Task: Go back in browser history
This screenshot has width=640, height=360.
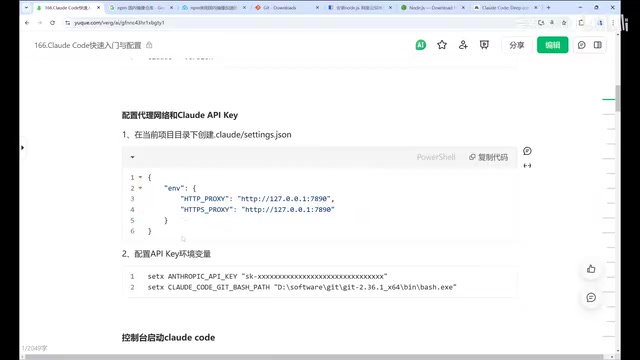Action: [x=27, y=23]
